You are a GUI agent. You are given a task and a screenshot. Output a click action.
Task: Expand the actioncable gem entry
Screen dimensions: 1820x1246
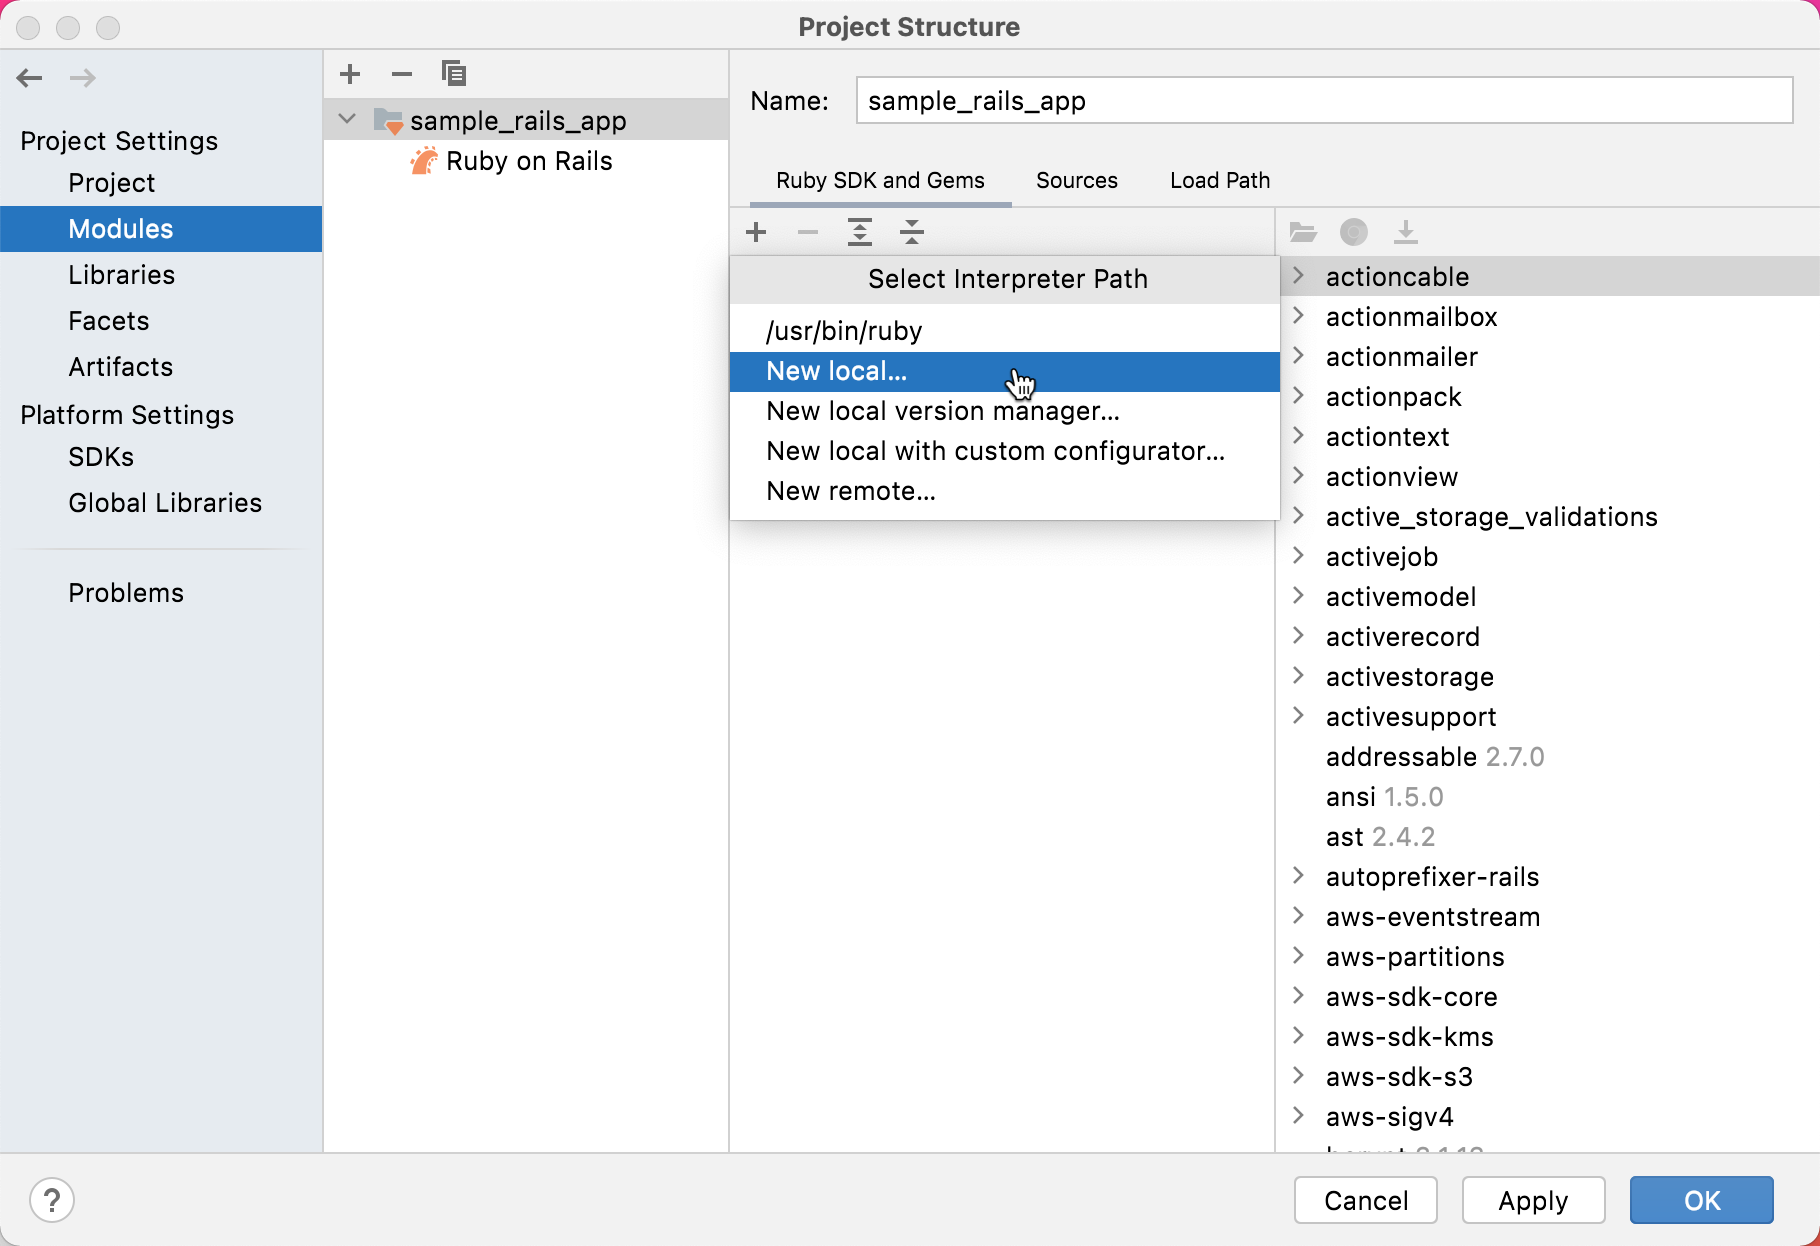(1299, 276)
